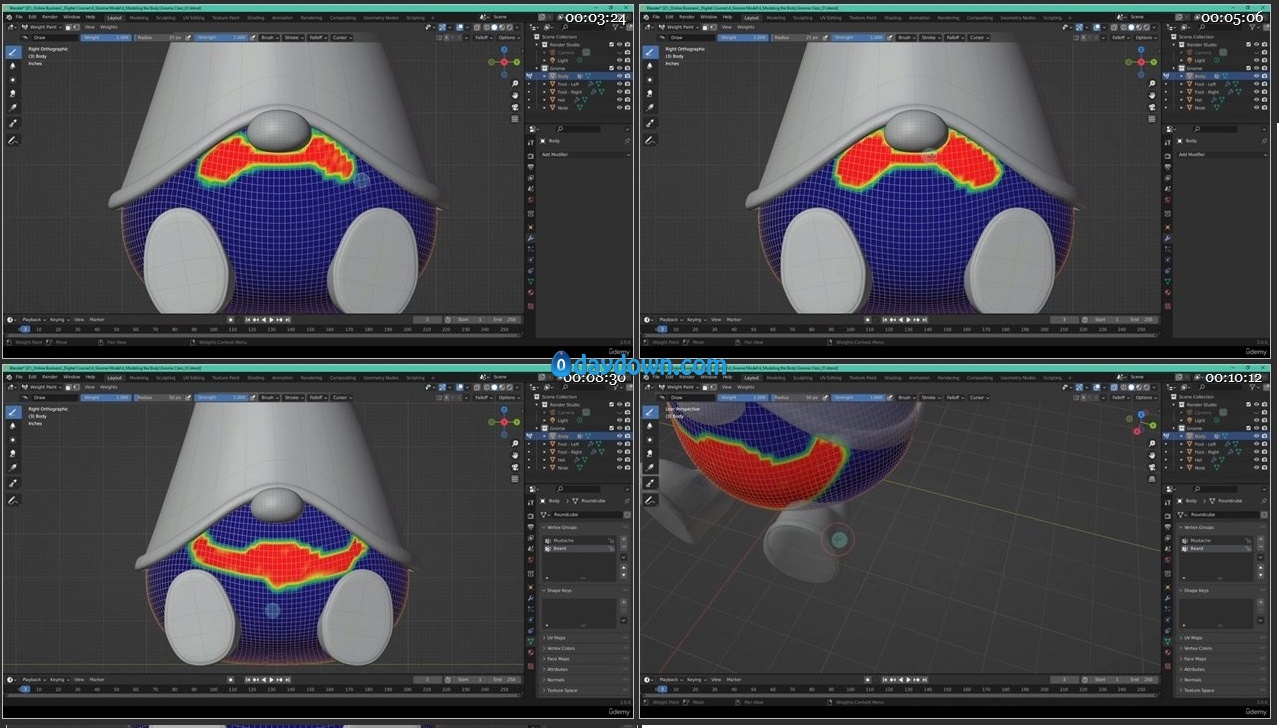Toggle Body visibility eye in the 00:03:24 frame
The image size is (1279, 728).
click(x=620, y=76)
